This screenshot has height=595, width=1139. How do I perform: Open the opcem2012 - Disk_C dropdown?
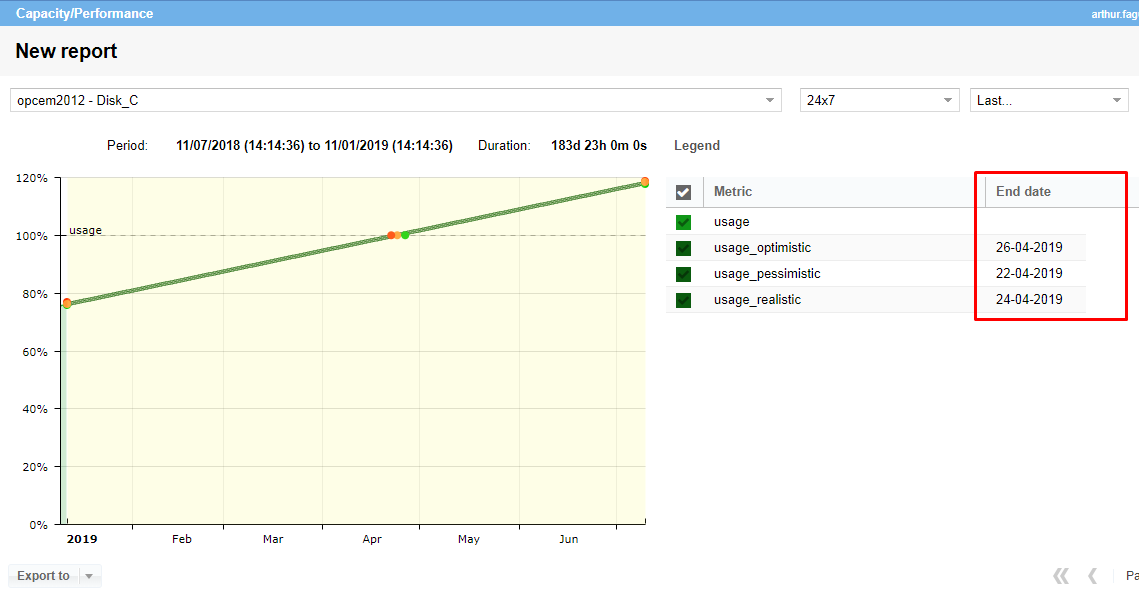[770, 101]
